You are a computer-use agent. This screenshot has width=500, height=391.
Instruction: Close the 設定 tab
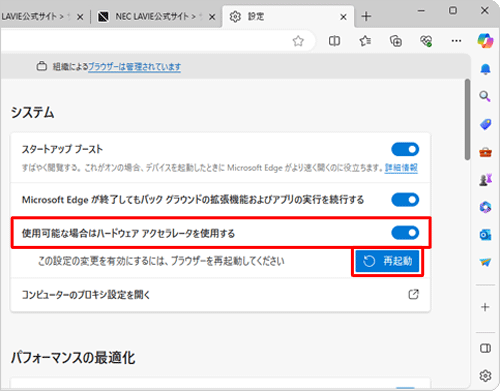pos(343,17)
